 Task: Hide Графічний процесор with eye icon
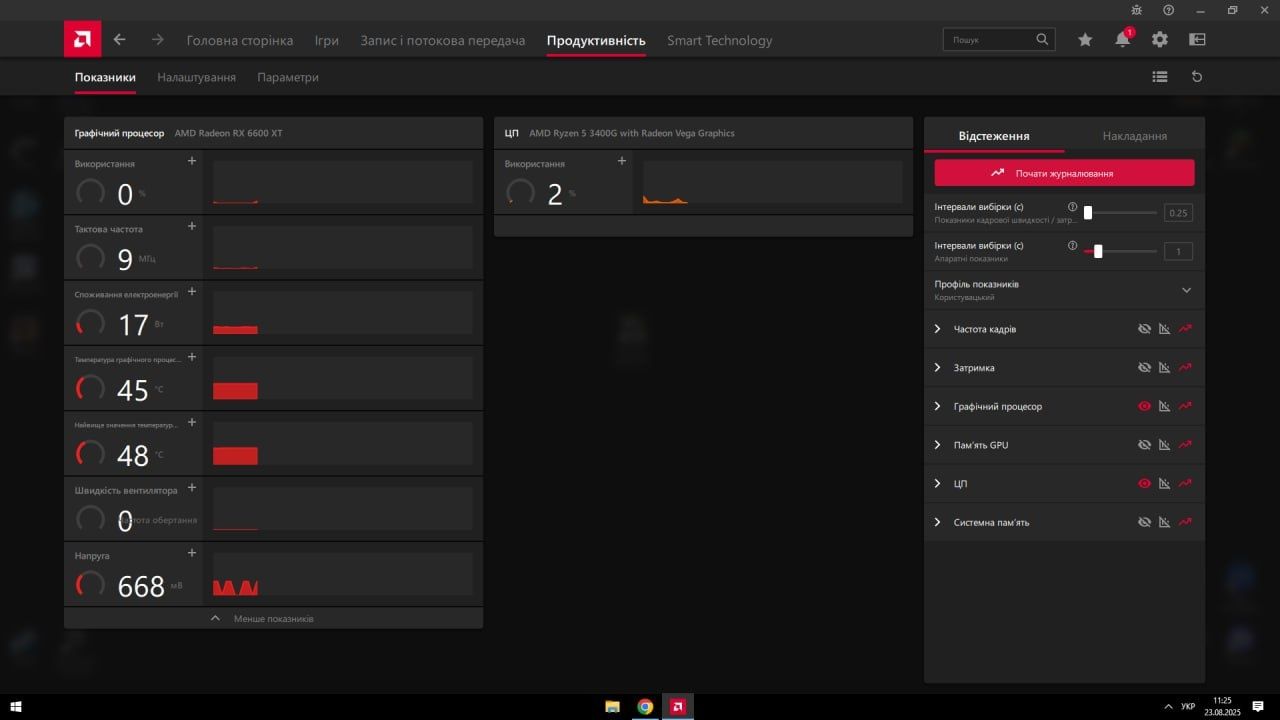(1145, 406)
